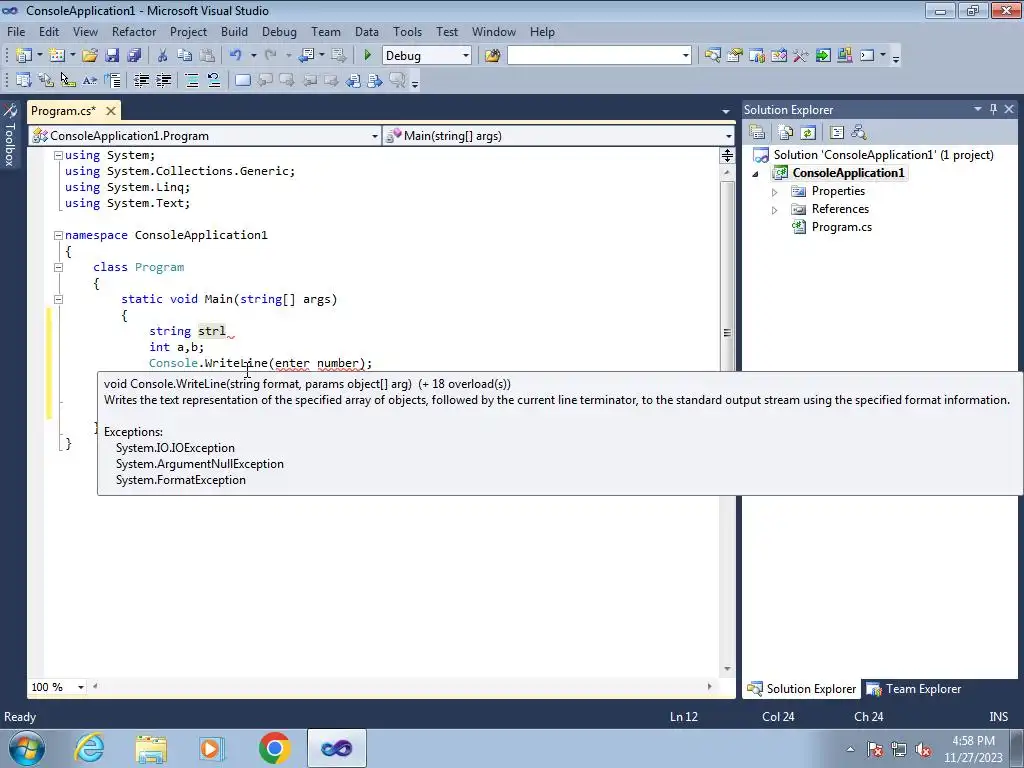The height and width of the screenshot is (768, 1024).
Task: Click Show All Files in Solution Explorer
Action: 786,133
